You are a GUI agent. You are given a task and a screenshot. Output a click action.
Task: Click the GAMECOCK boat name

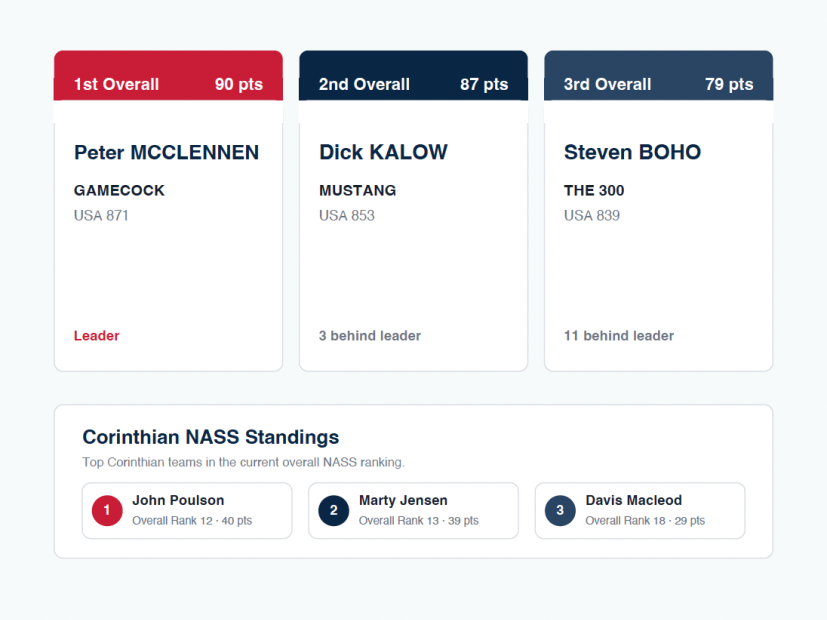pos(119,190)
